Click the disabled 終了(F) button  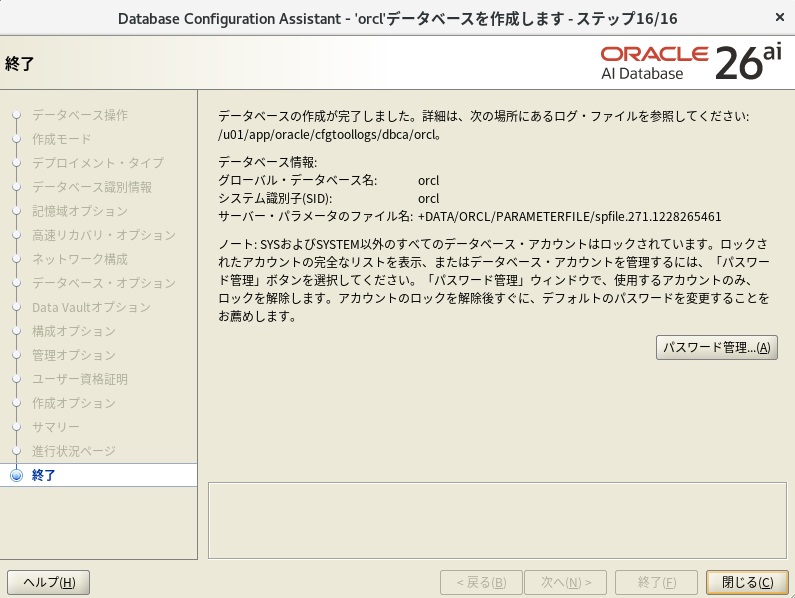(x=657, y=582)
